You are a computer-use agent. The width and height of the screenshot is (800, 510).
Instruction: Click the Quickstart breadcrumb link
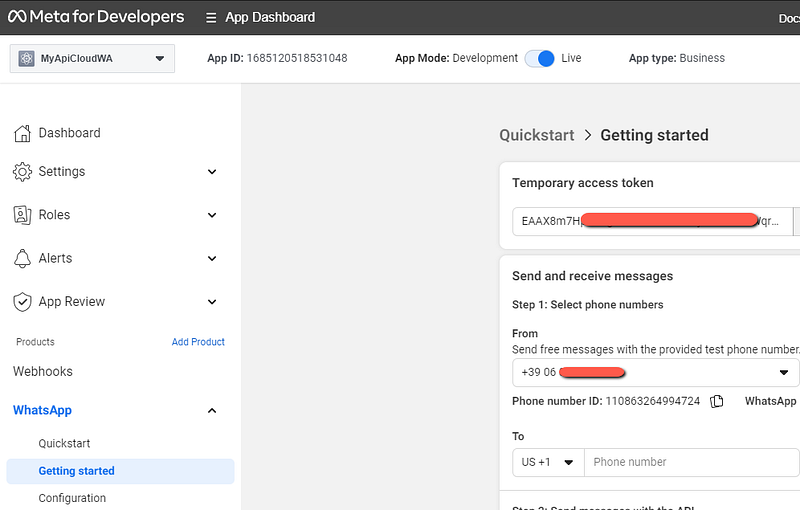[537, 135]
